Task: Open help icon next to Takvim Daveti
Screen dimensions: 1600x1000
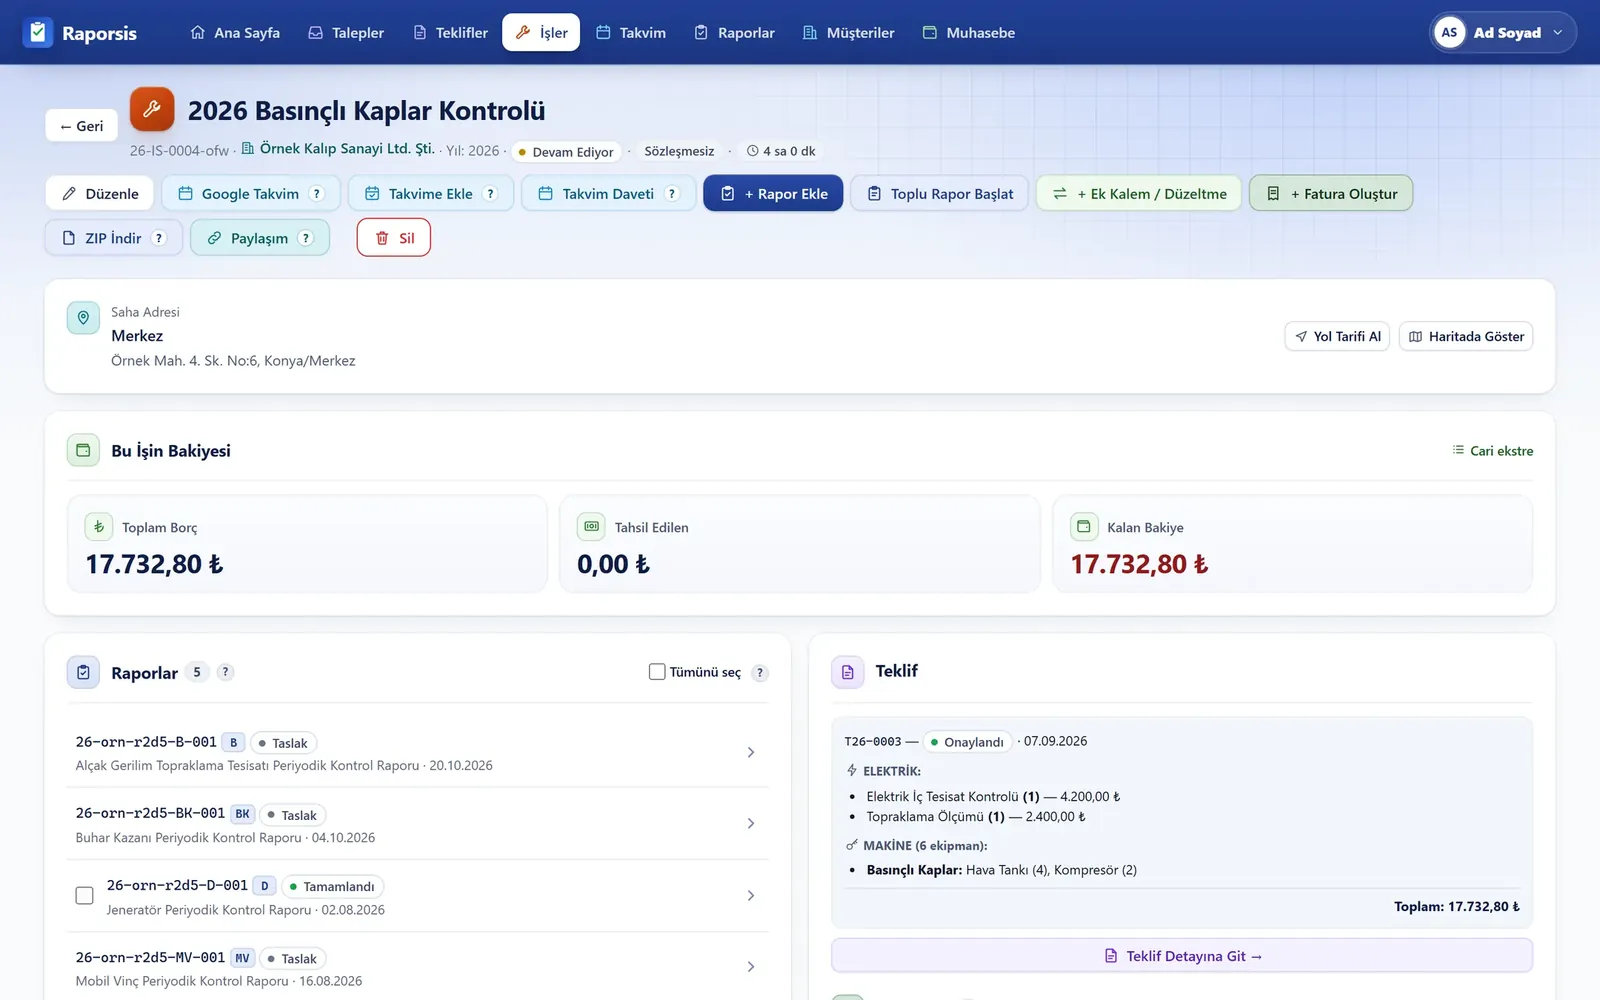Action: click(672, 194)
